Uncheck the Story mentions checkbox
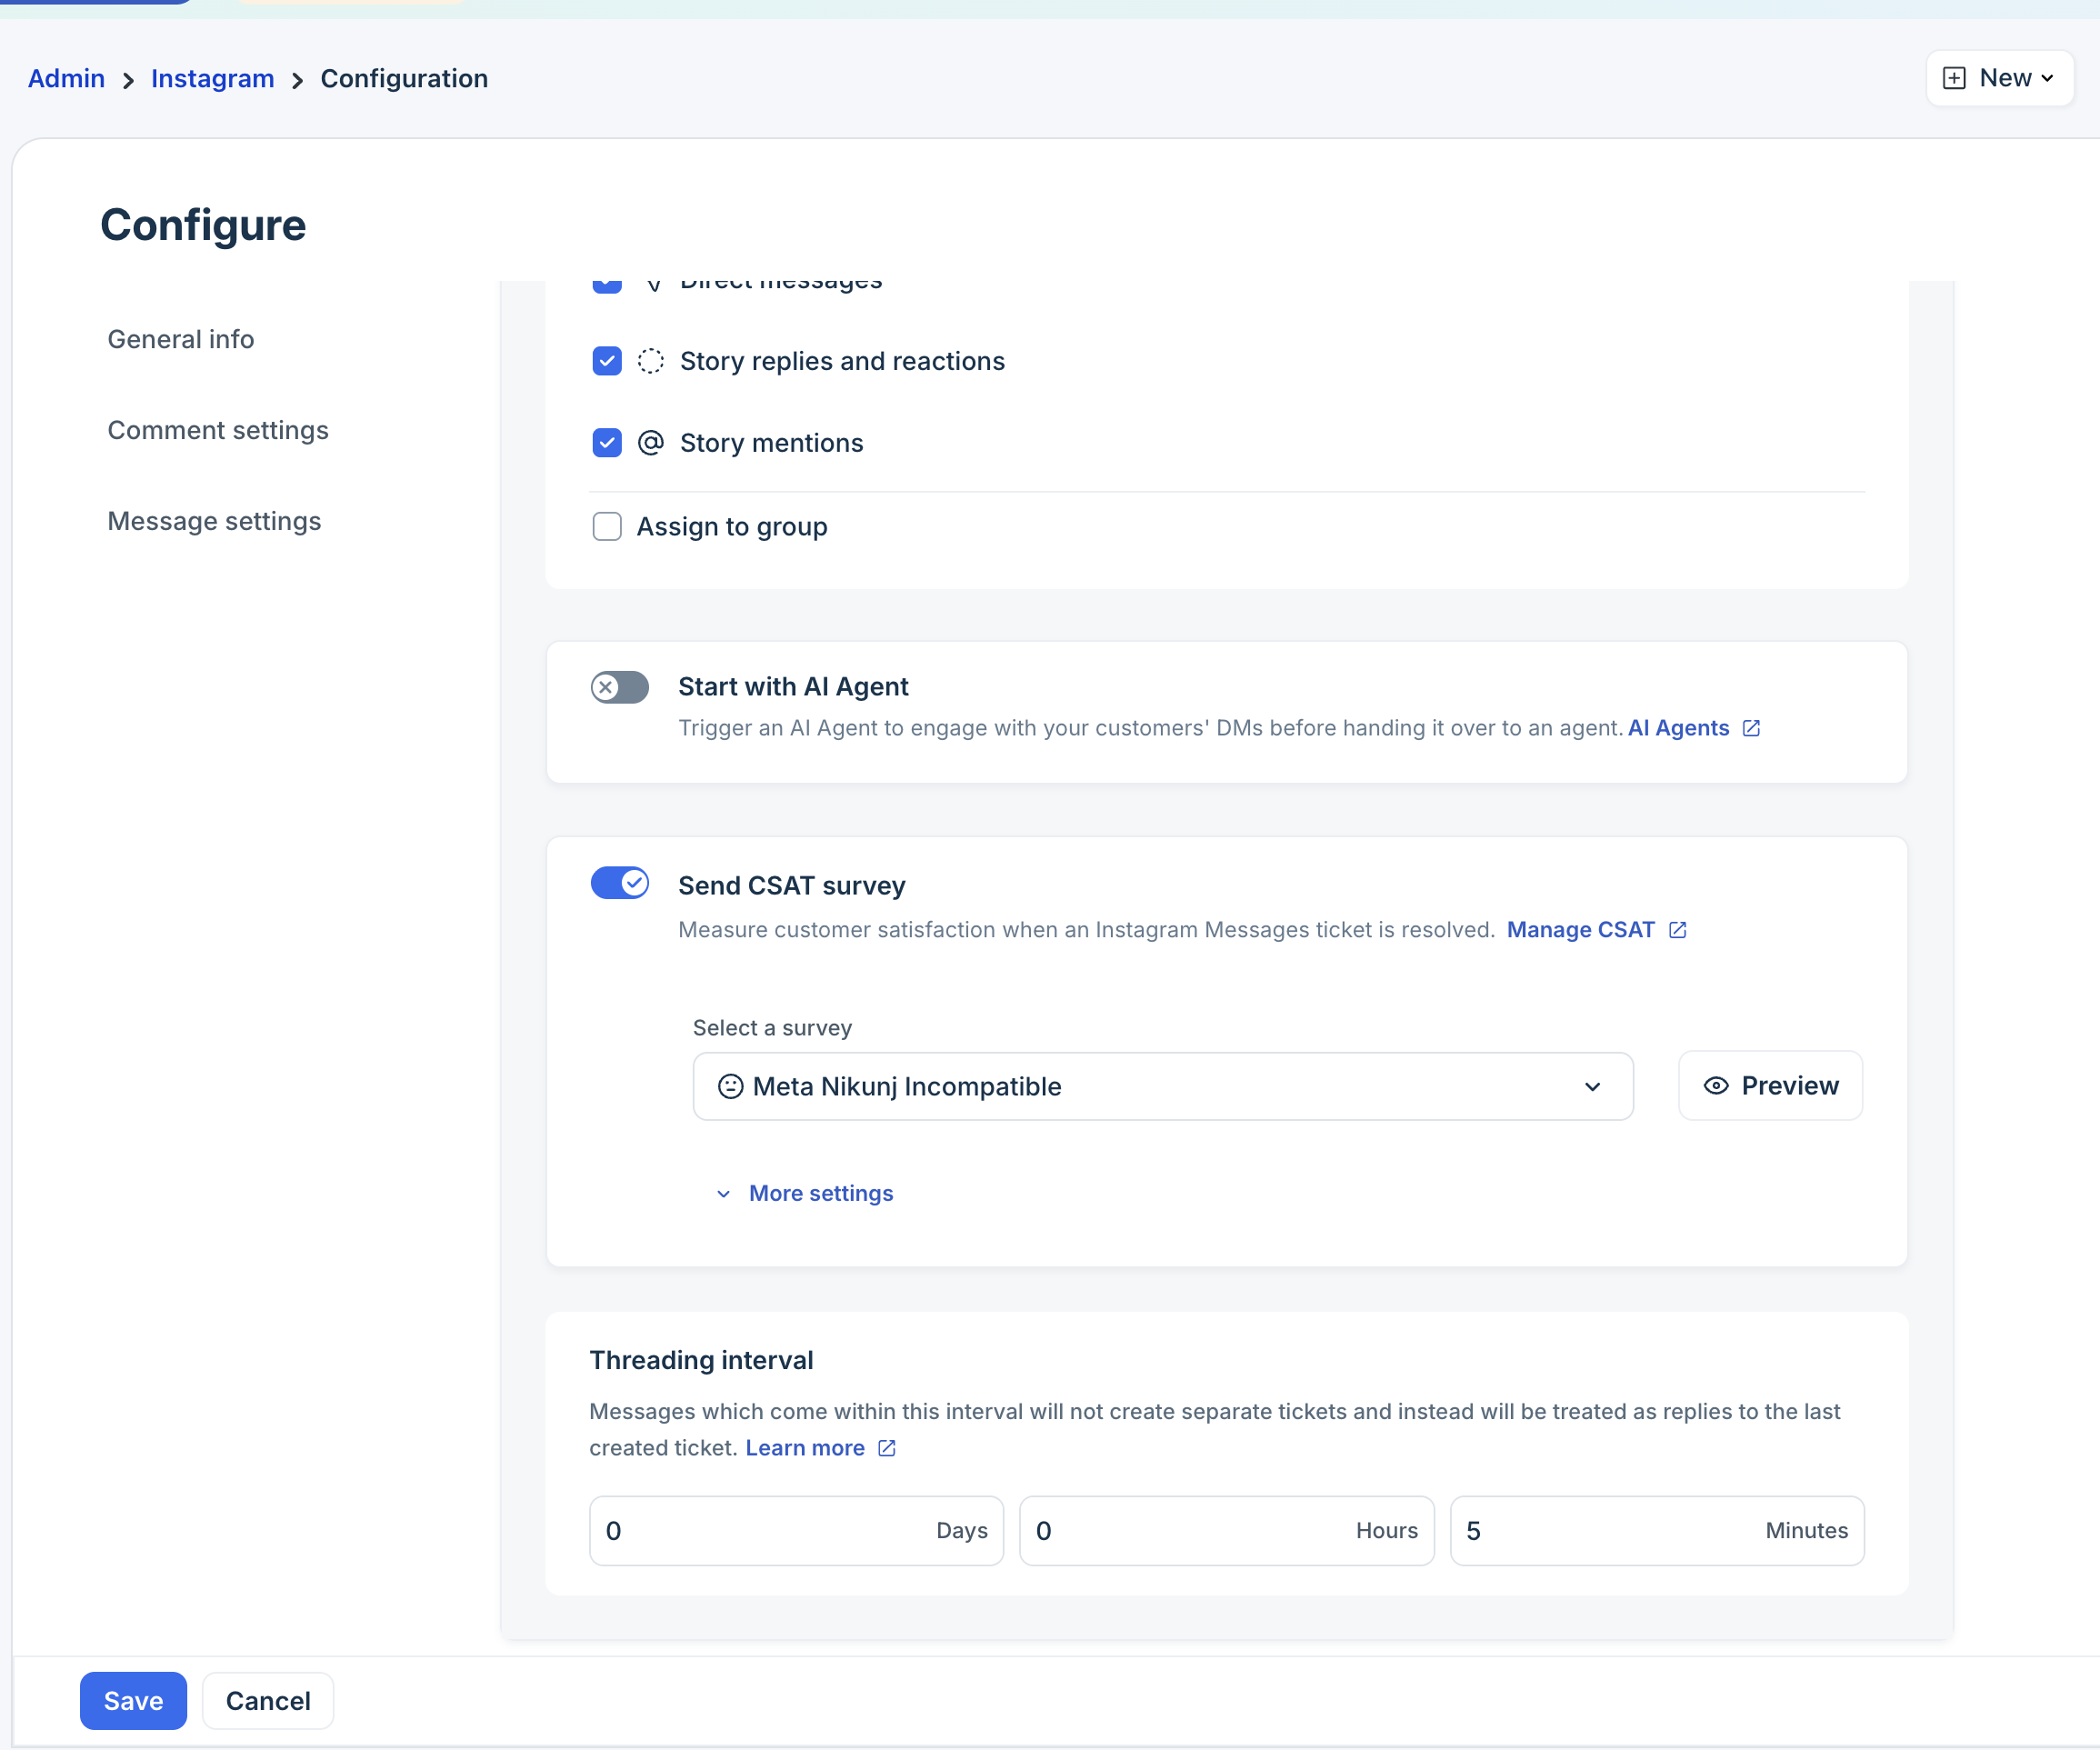The width and height of the screenshot is (2100, 1750). tap(606, 443)
